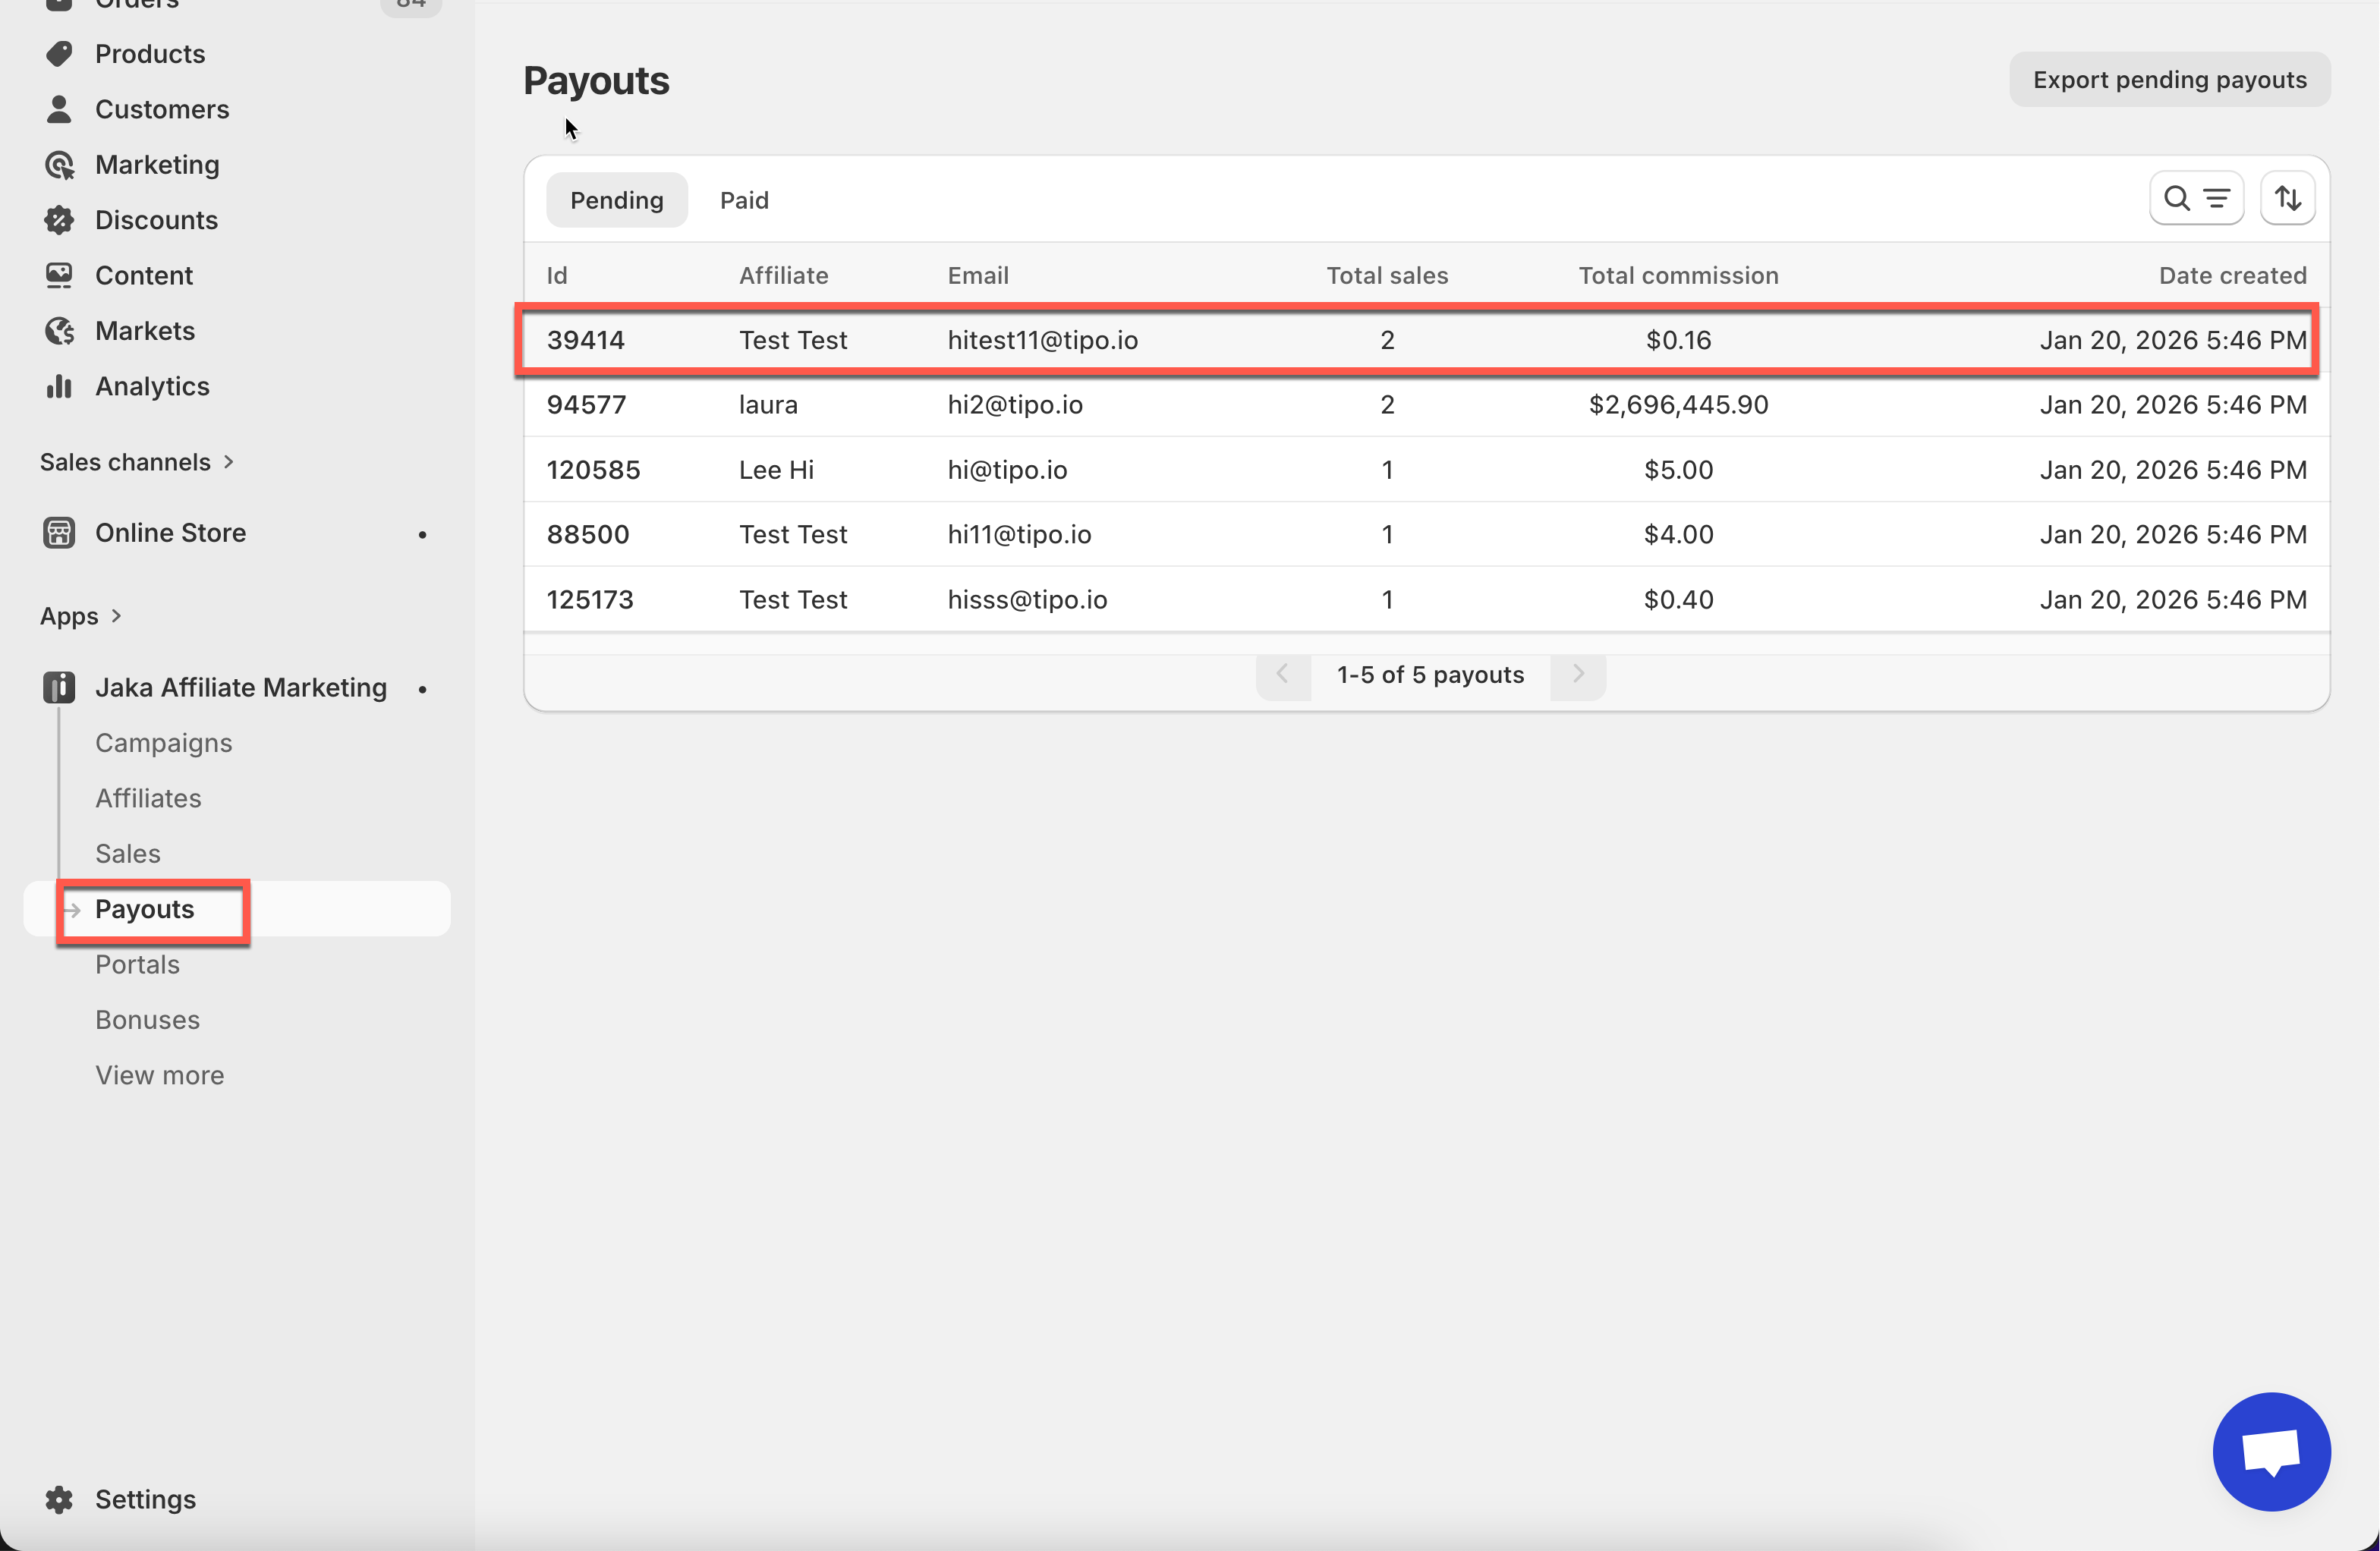Click the sort arrows icon
This screenshot has height=1551, width=2380.
coord(2287,199)
